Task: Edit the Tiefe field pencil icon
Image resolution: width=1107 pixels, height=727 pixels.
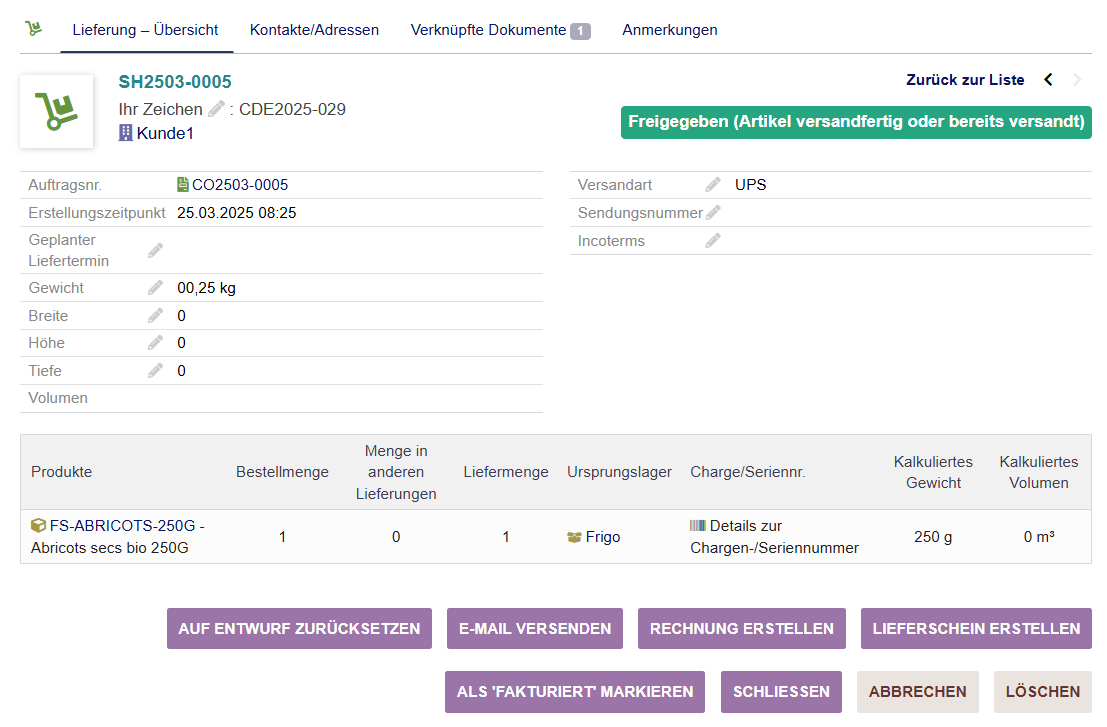Action: (x=155, y=371)
